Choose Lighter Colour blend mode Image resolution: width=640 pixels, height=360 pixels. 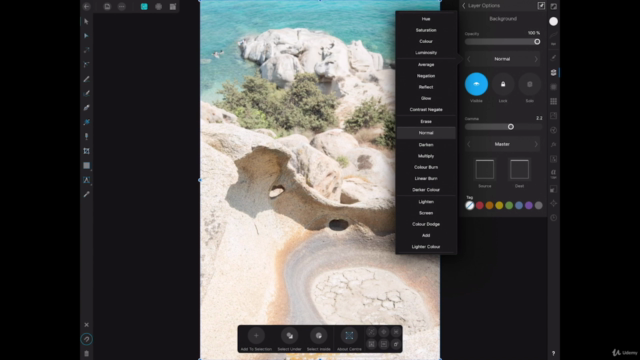426,247
